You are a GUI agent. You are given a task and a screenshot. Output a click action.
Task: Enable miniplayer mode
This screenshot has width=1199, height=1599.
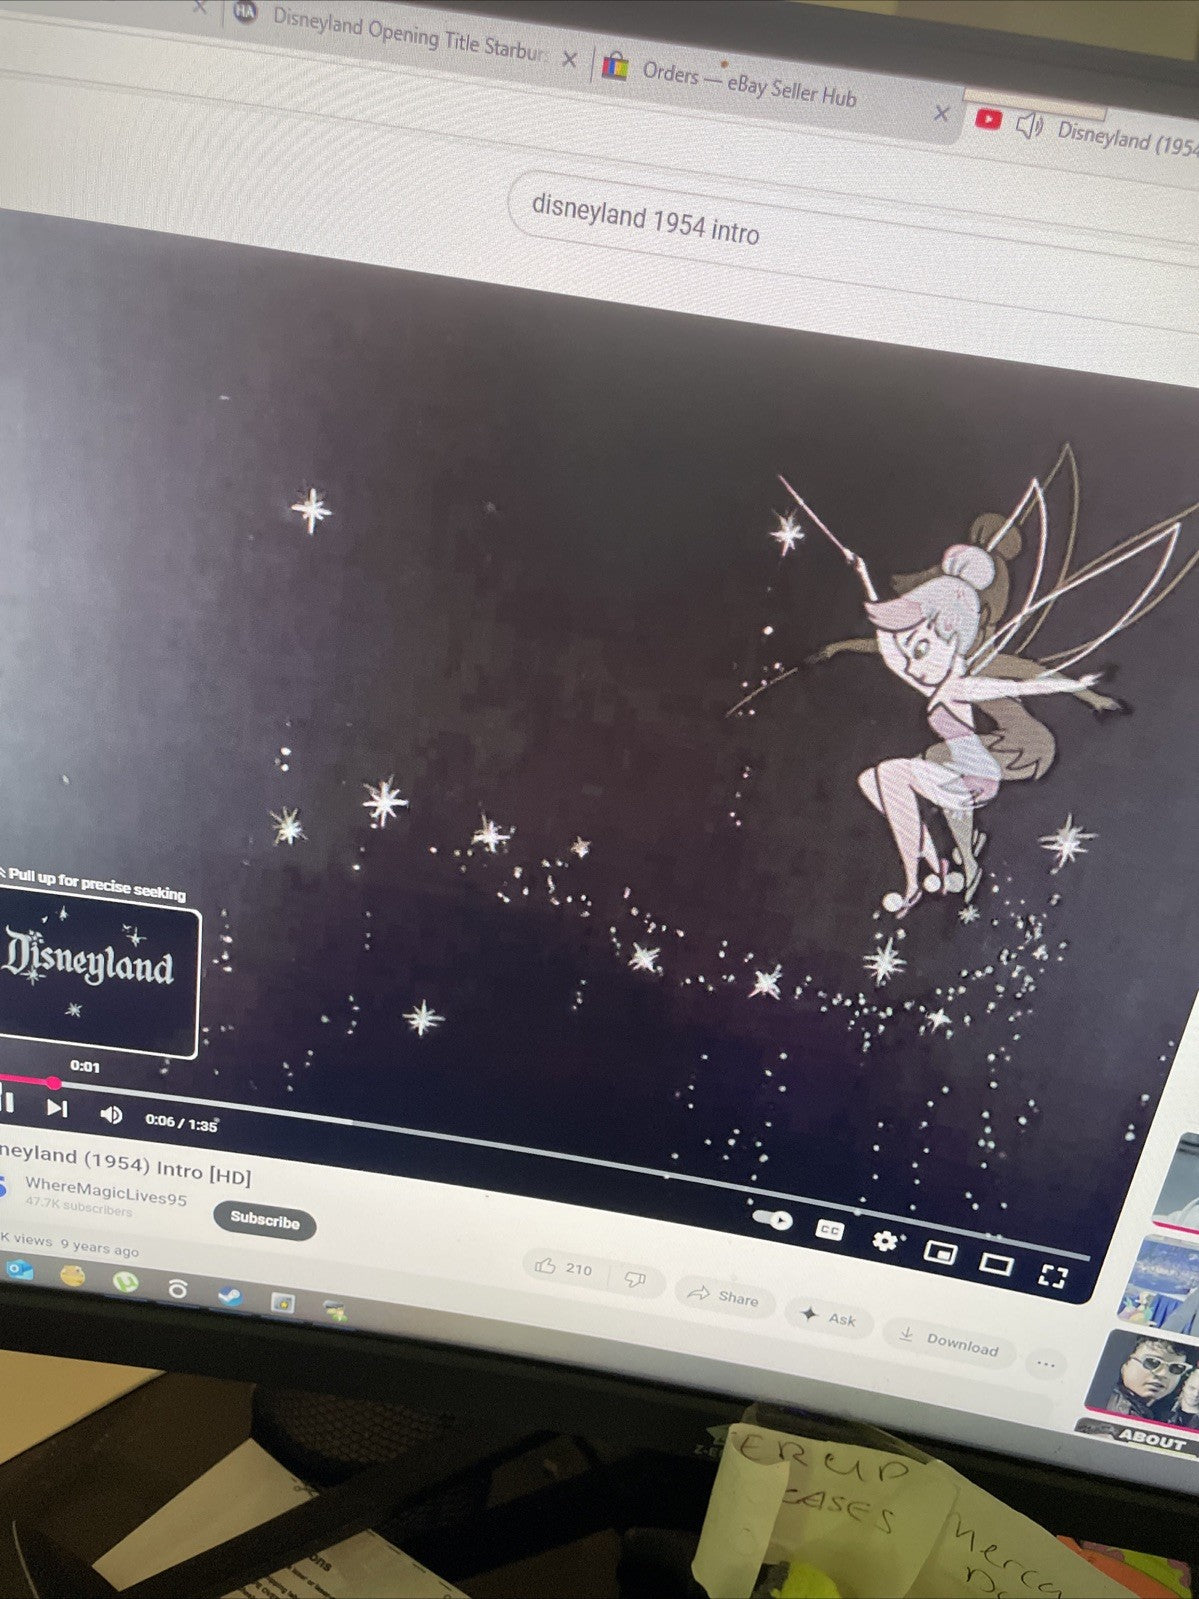[x=939, y=1251]
